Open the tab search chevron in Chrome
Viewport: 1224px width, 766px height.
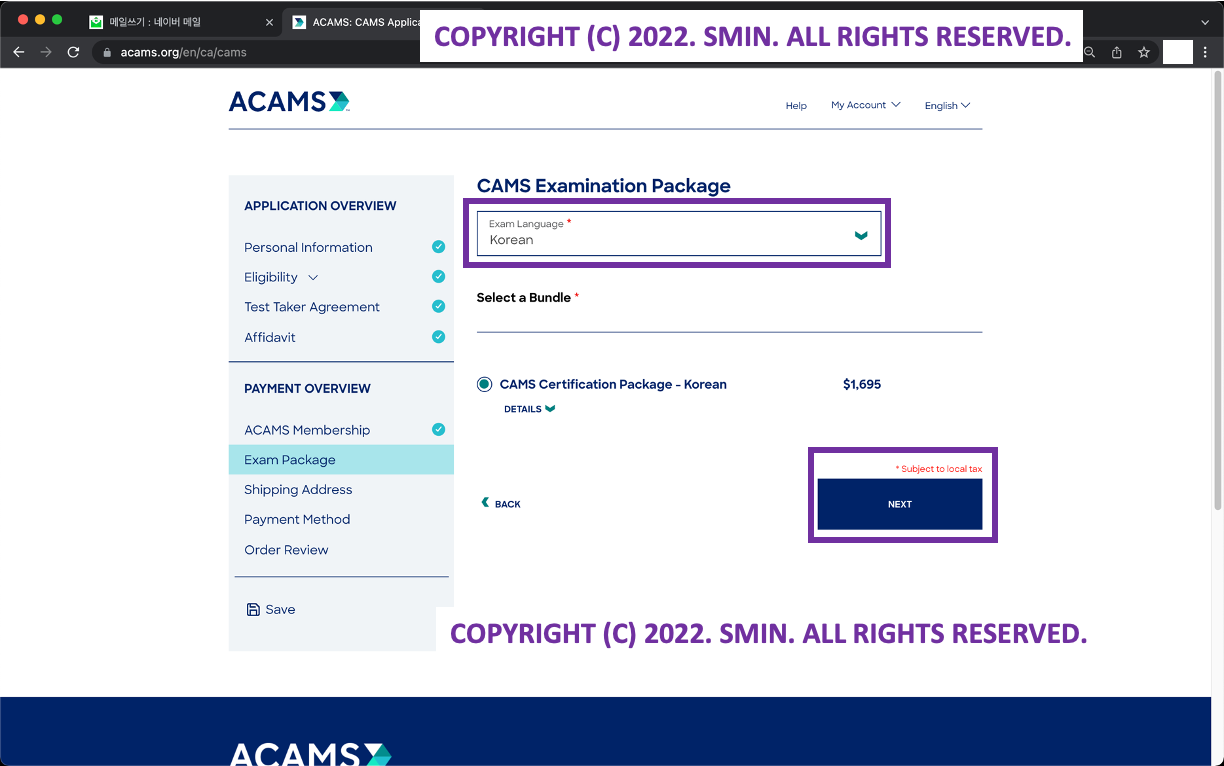click(x=1204, y=22)
